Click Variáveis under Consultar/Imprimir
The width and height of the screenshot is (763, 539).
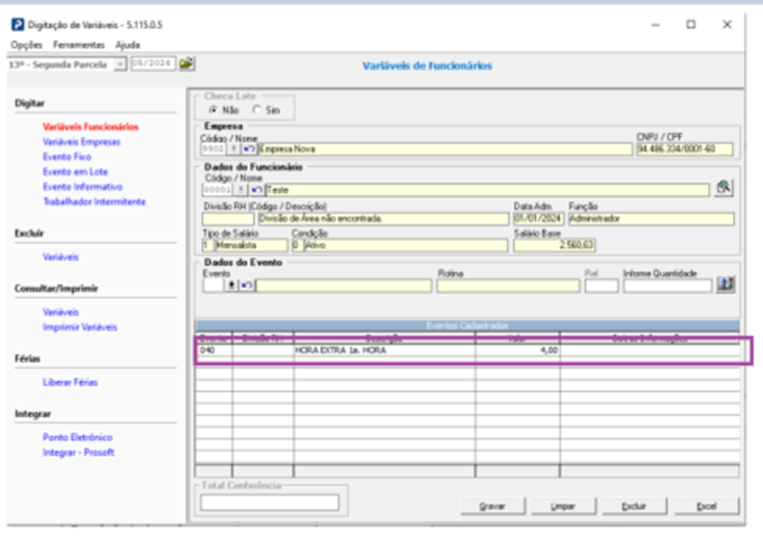coord(60,312)
